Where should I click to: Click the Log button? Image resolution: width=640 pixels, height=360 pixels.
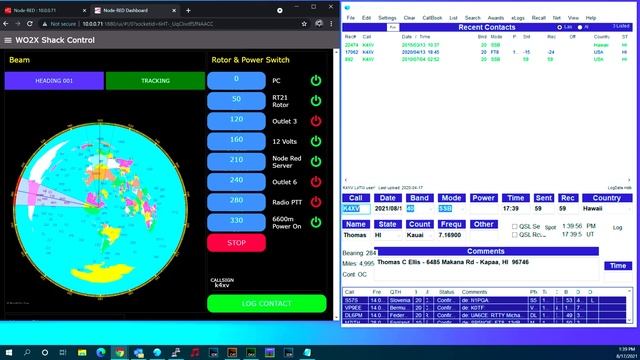(x=617, y=227)
